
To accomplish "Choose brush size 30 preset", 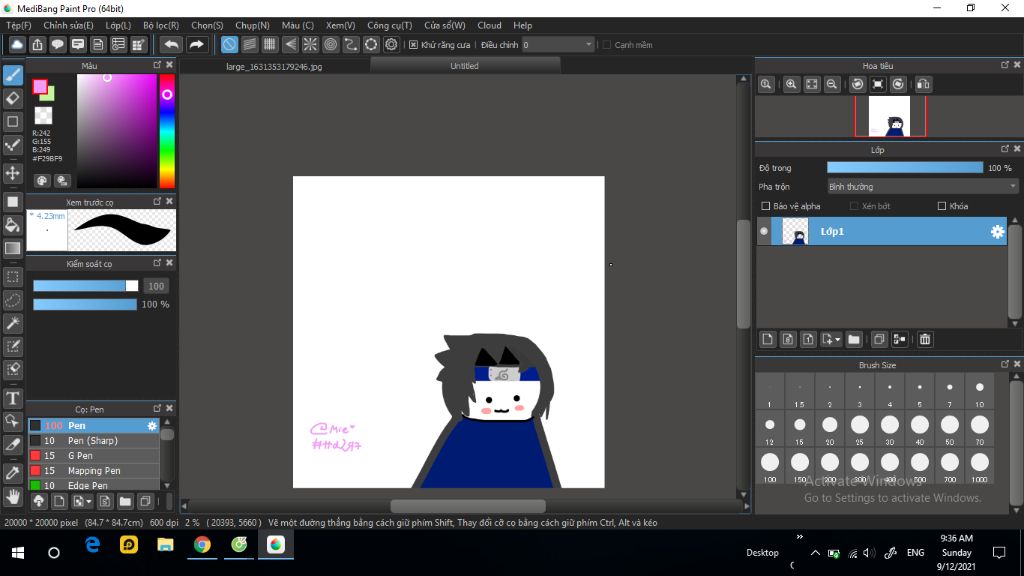I will [x=889, y=429].
